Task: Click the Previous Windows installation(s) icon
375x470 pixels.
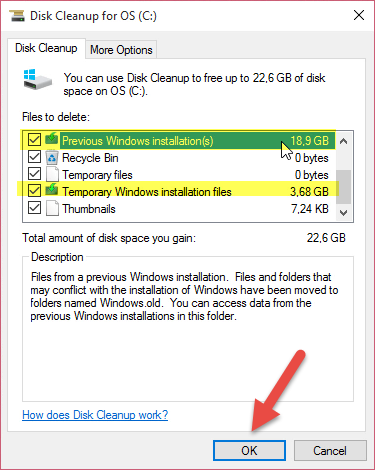Action: [x=52, y=139]
